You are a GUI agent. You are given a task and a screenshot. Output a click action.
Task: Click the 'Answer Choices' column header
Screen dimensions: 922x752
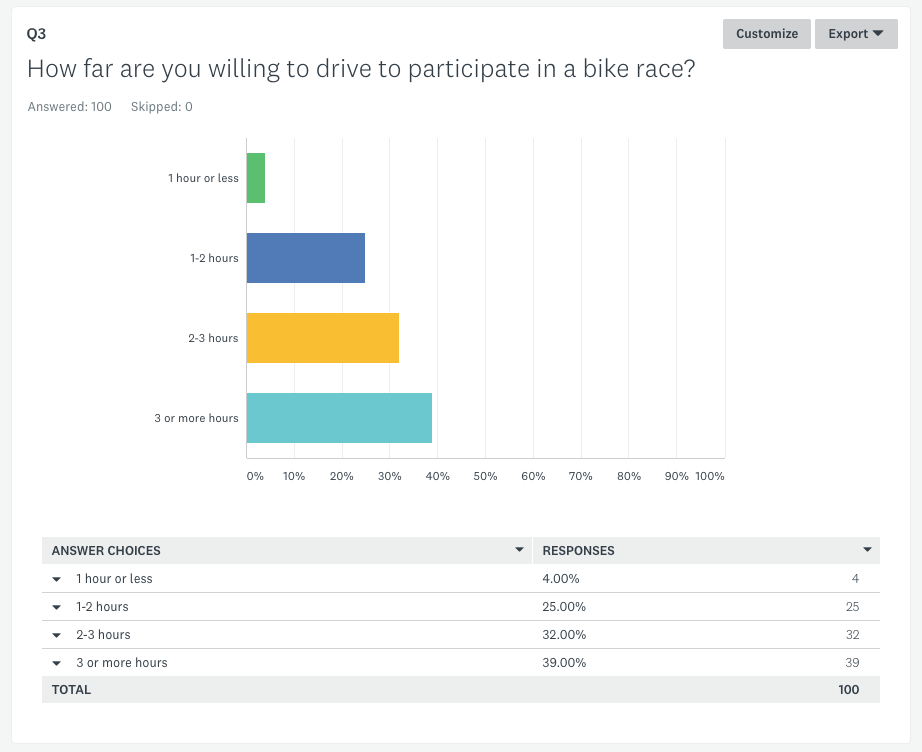pos(106,551)
